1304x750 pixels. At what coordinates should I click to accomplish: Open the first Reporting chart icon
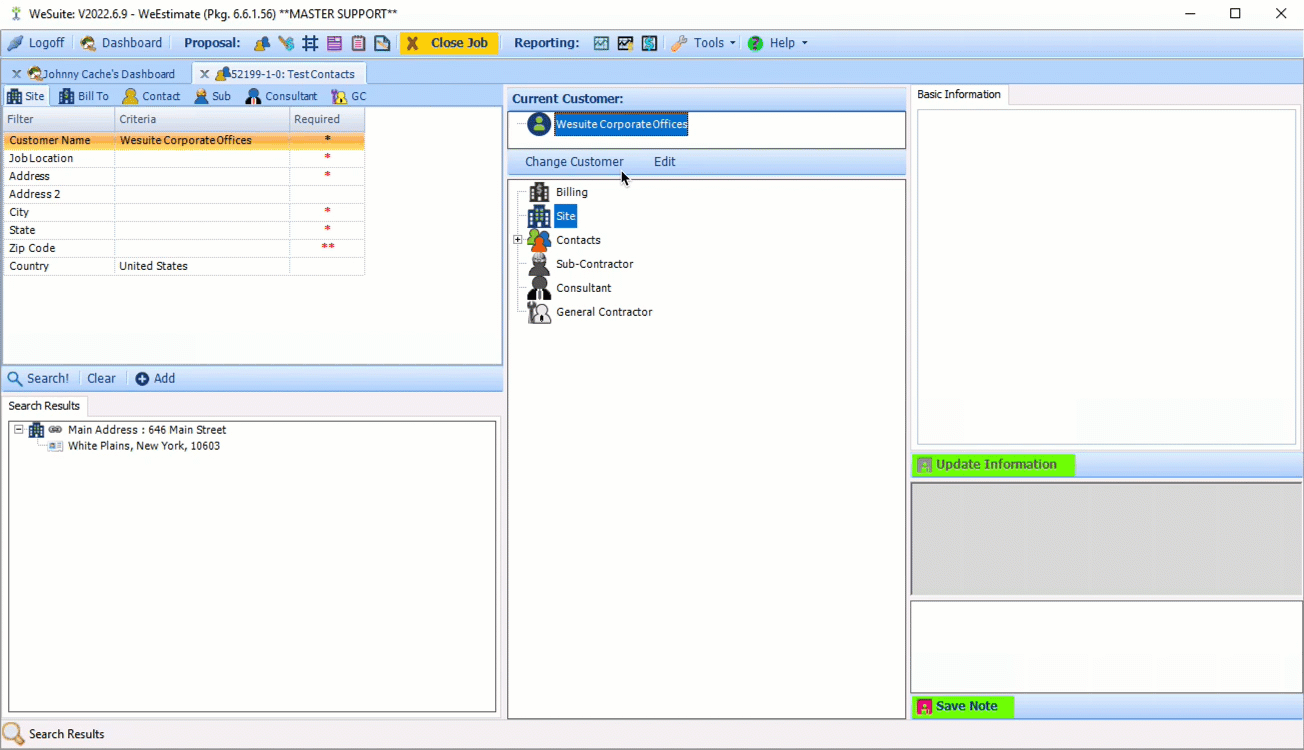click(x=601, y=43)
